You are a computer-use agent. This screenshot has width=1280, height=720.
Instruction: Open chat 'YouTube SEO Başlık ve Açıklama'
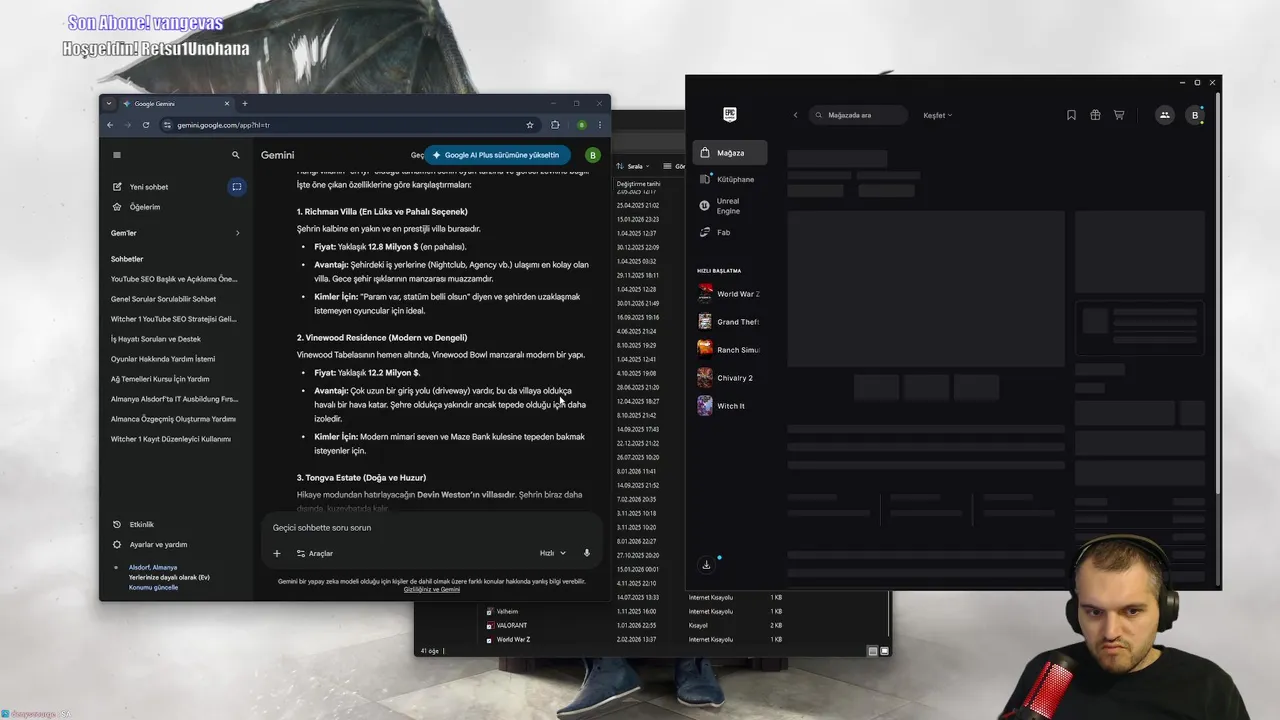point(174,279)
